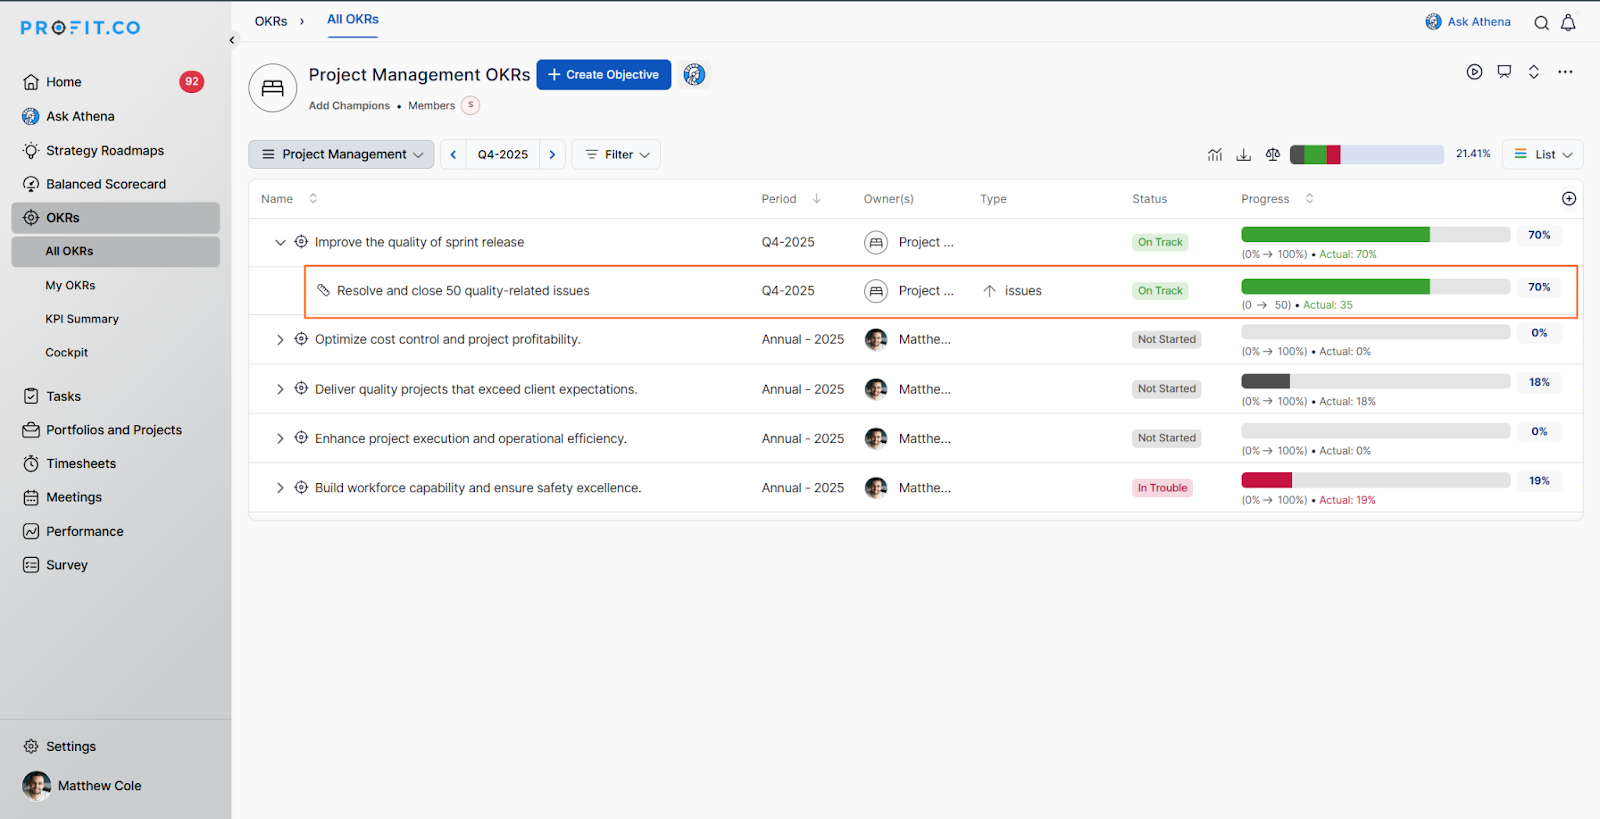Click the play circle icon in header
Screen dimensions: 1600x819
coord(1474,72)
